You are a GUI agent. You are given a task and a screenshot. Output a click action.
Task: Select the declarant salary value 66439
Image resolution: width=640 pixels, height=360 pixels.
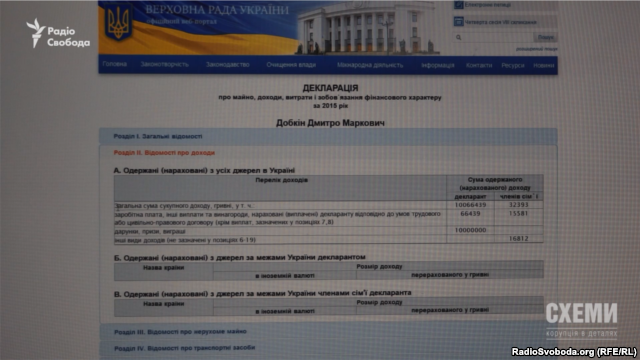[470, 213]
